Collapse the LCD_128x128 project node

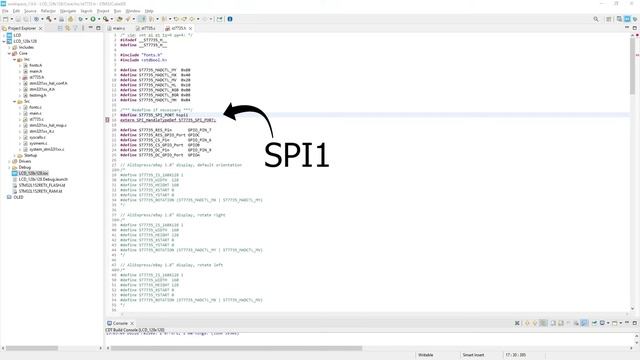tap(4, 41)
